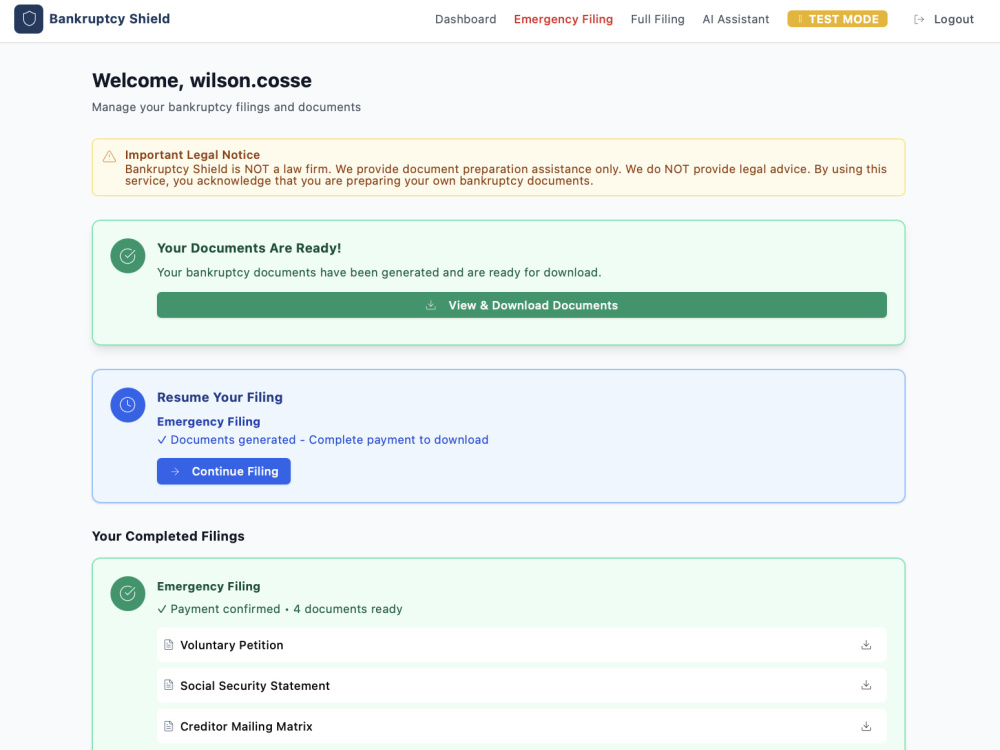Click the Continue Filing button
This screenshot has width=1000, height=750.
point(224,471)
